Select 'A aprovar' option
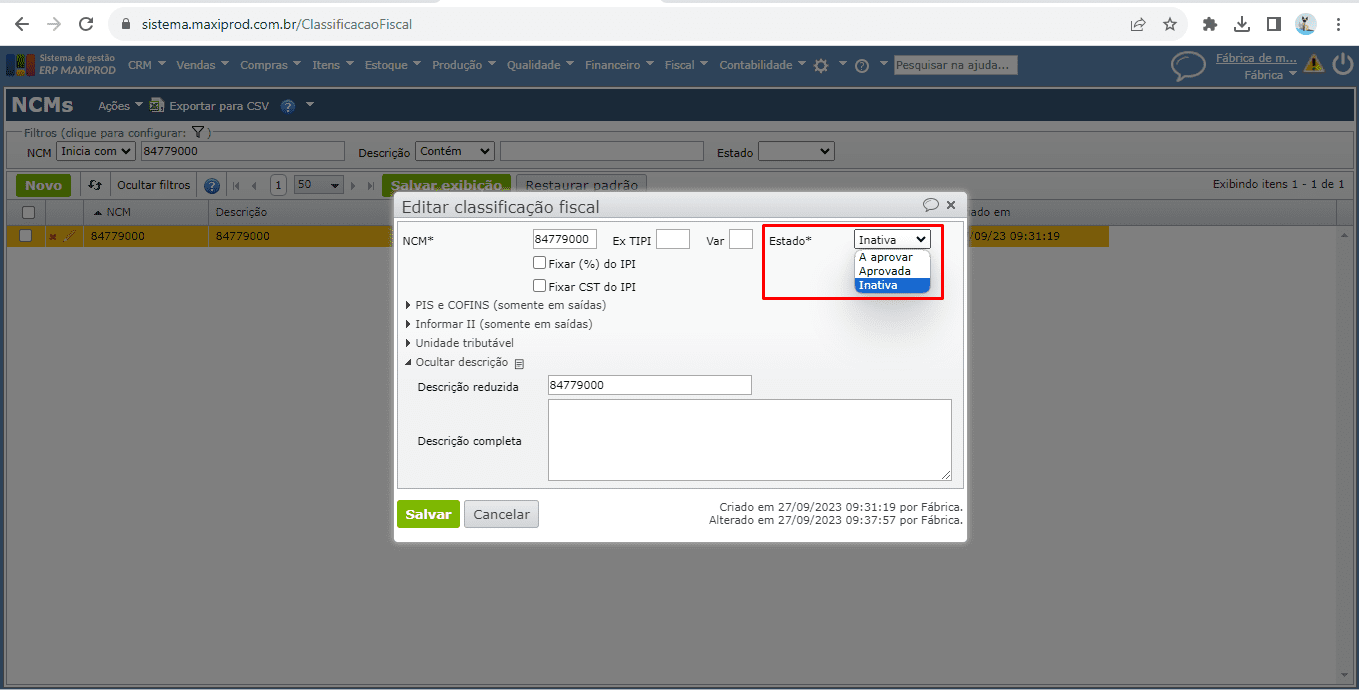This screenshot has width=1359, height=690. pos(892,257)
